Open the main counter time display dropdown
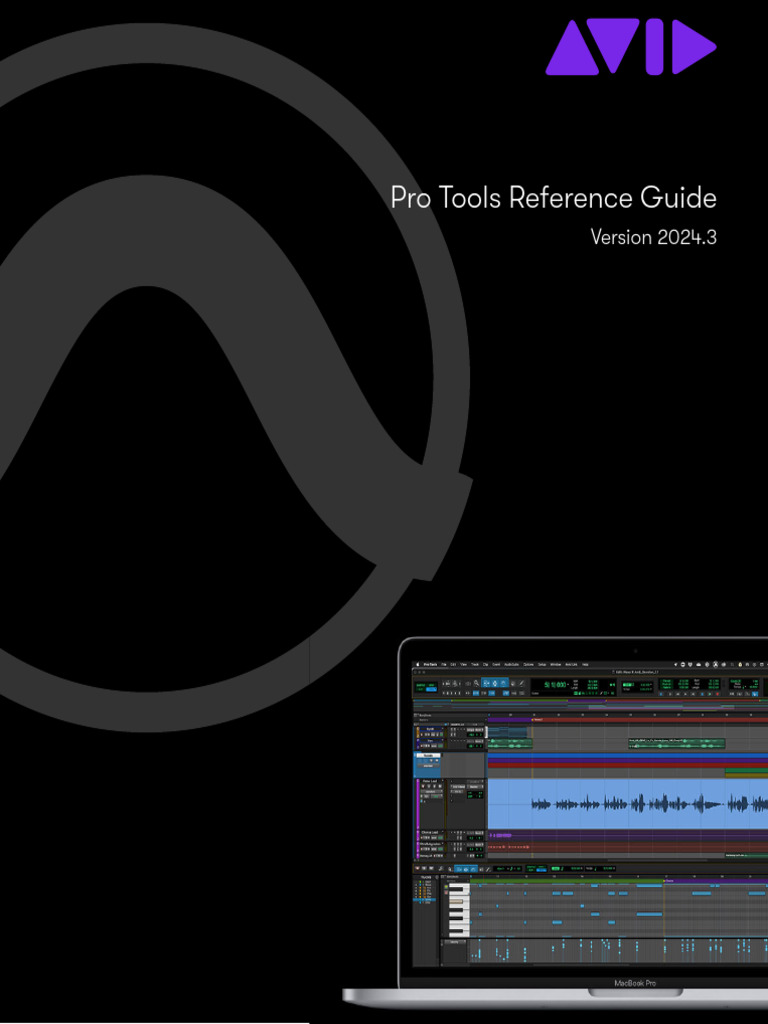 pyautogui.click(x=570, y=684)
